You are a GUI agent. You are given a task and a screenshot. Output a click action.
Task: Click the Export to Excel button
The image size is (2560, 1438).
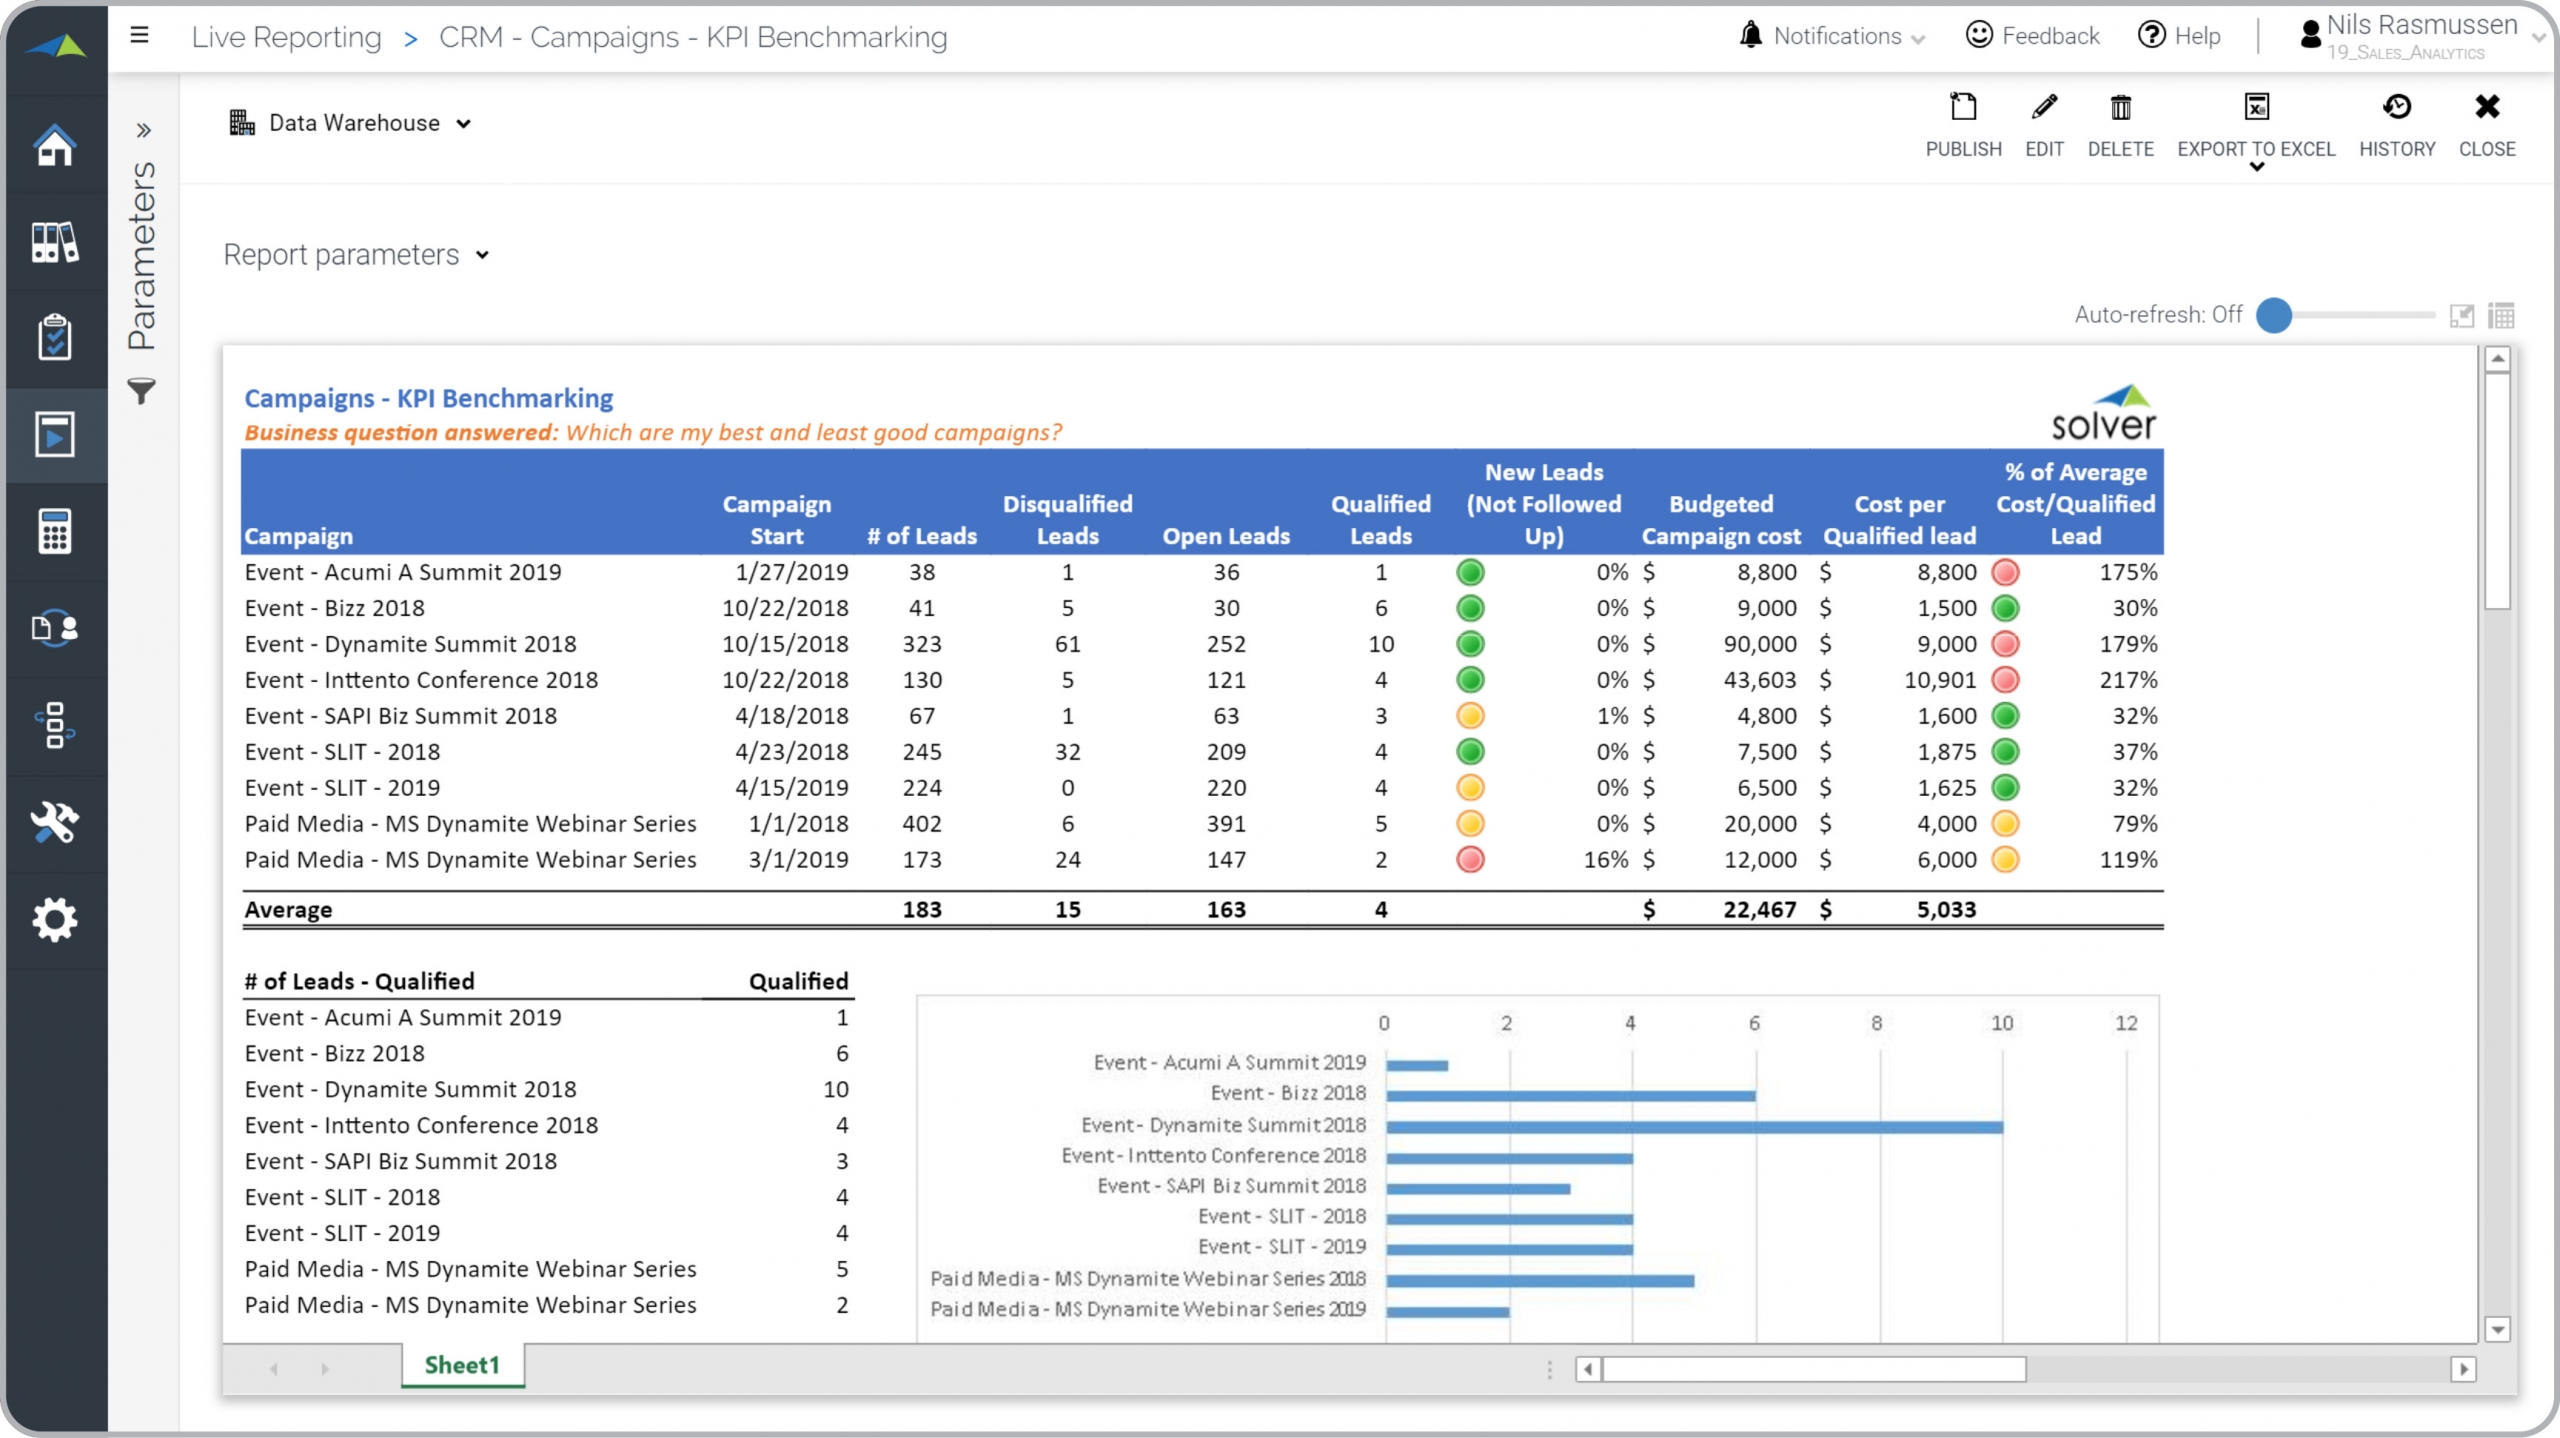tap(2256, 125)
